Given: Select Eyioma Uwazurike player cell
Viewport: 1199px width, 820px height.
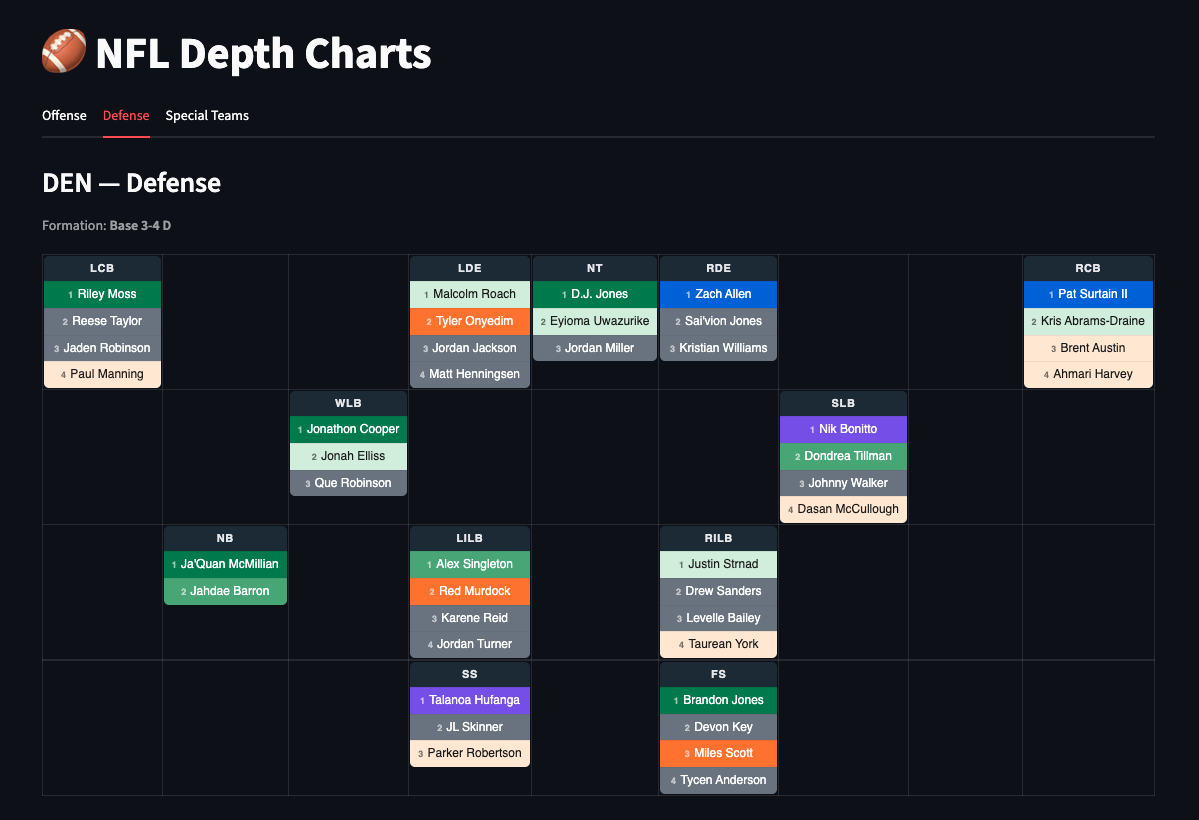Looking at the screenshot, I should (x=595, y=321).
